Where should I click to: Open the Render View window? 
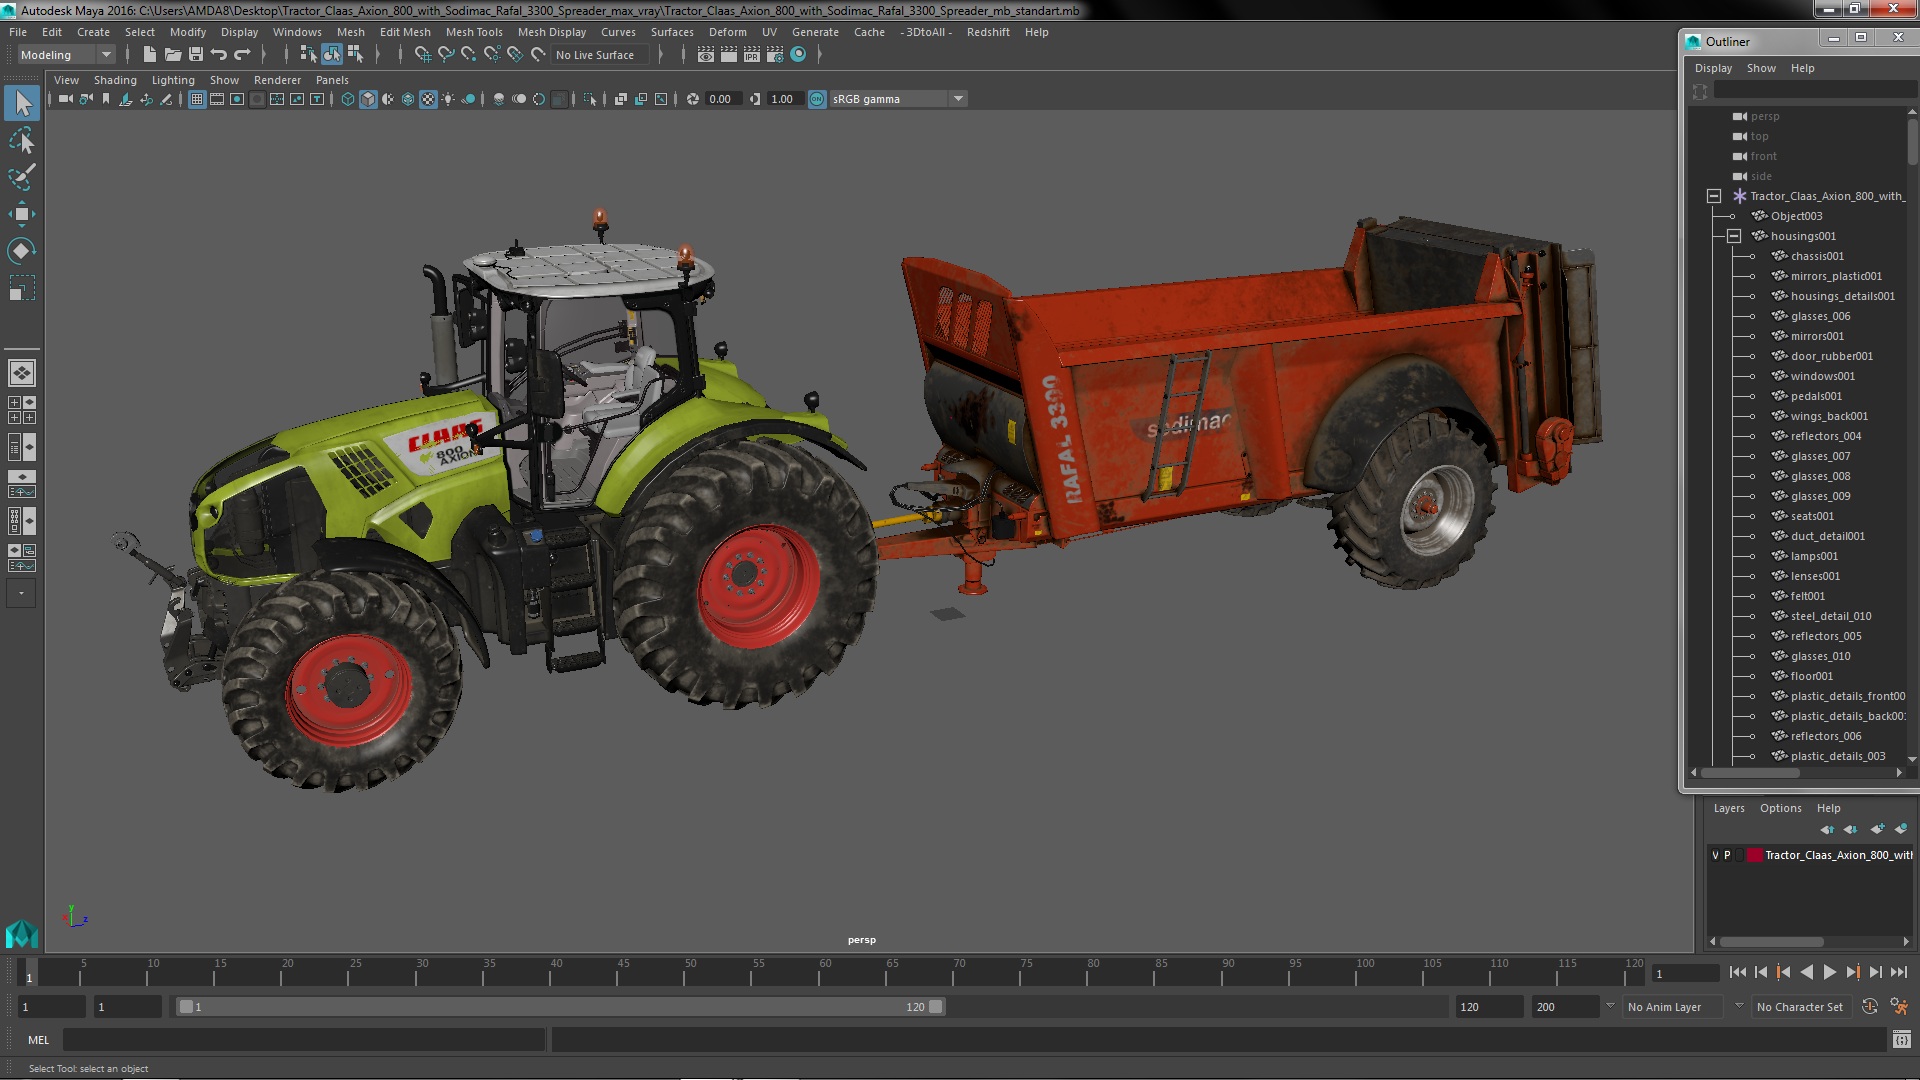click(706, 55)
